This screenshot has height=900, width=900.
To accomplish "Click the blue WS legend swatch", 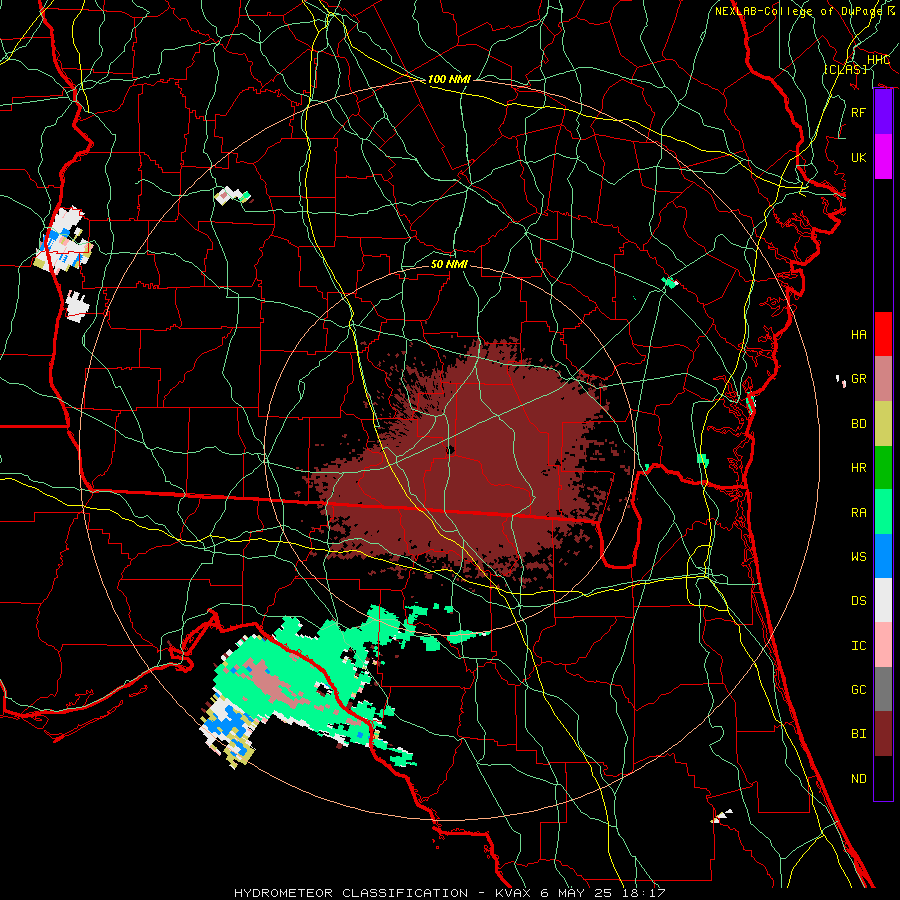I will coord(883,556).
